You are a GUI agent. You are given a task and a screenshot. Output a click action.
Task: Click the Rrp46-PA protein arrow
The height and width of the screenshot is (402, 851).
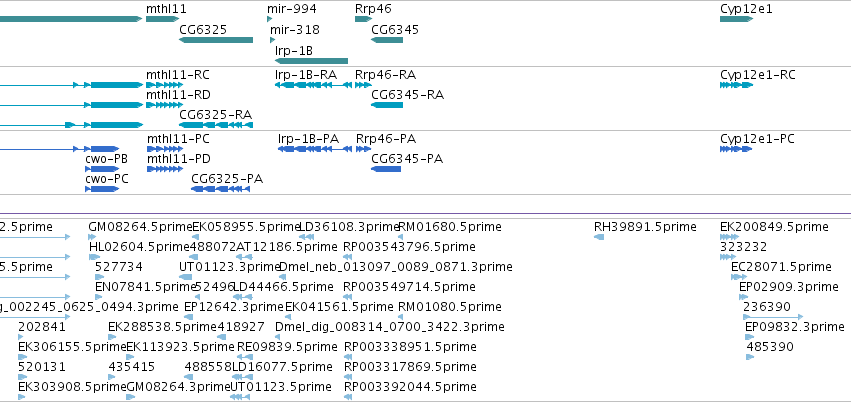coord(364,149)
